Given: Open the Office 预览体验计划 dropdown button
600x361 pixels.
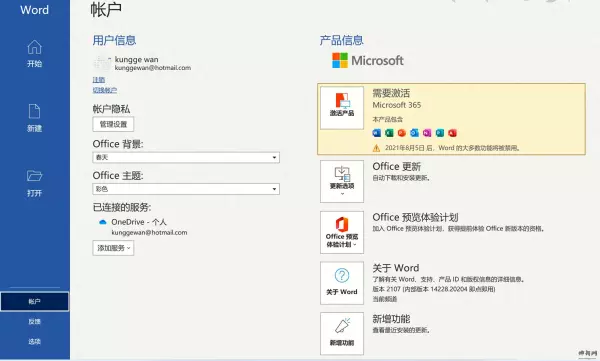Looking at the screenshot, I should tap(342, 232).
